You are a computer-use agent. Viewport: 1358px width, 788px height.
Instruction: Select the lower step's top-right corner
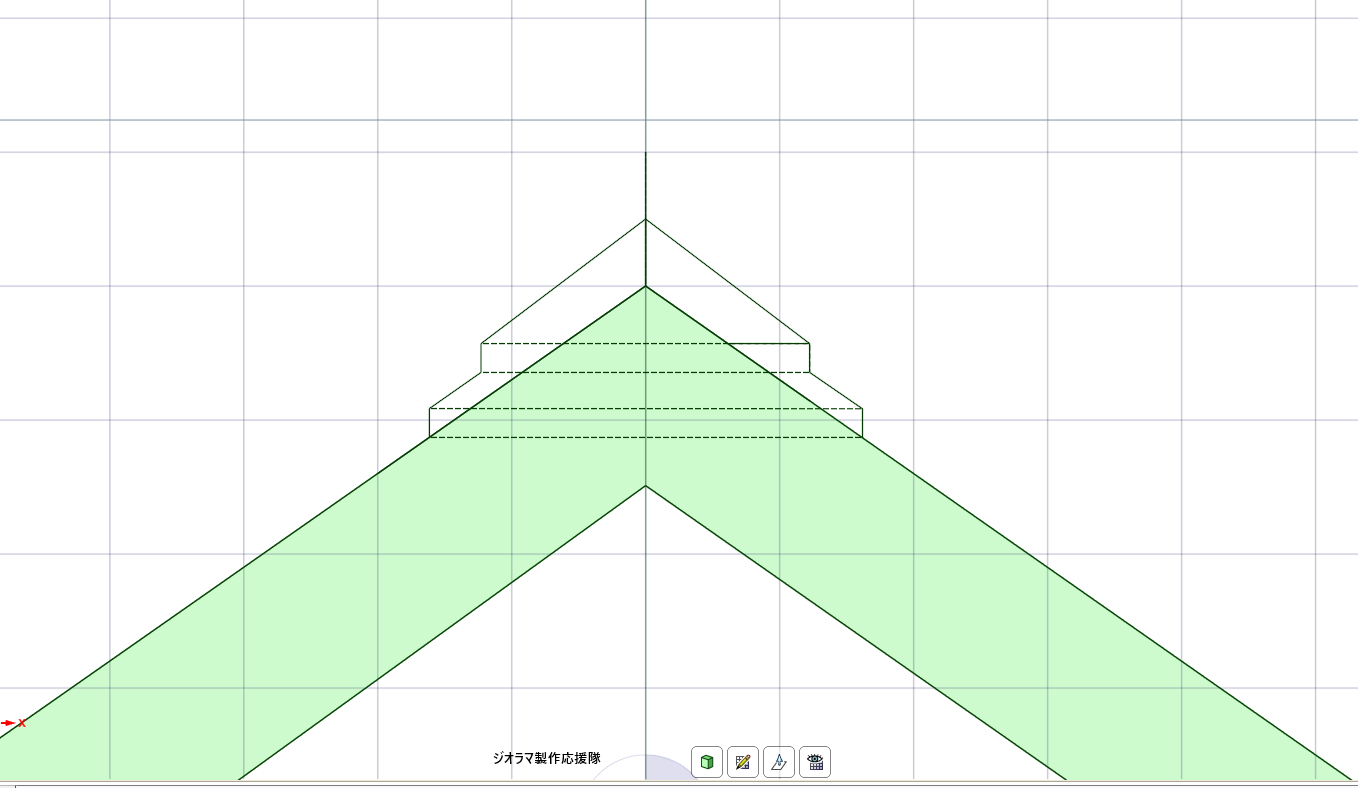(862, 408)
